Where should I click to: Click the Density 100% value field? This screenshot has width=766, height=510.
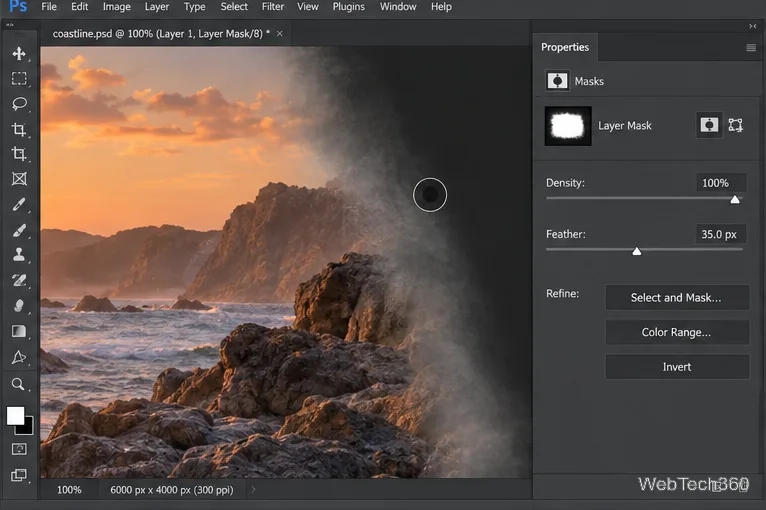(x=721, y=183)
